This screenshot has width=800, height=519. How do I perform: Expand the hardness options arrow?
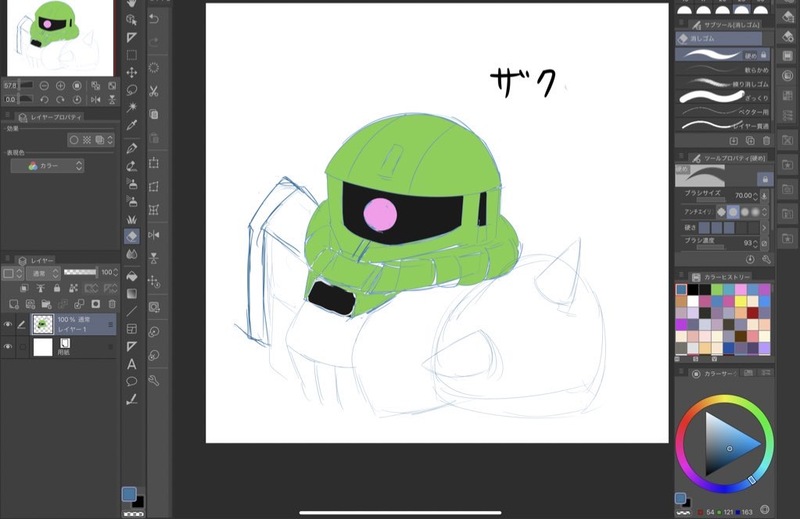click(764, 228)
